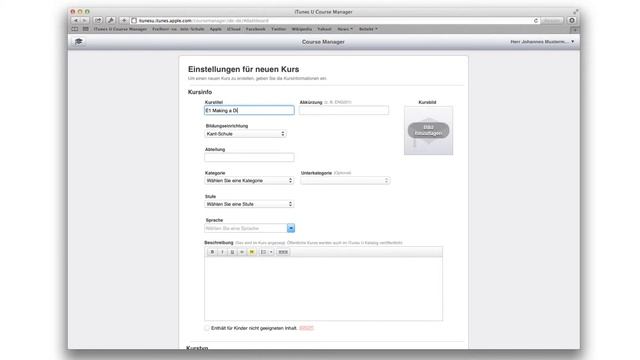Go back with the Safari back arrow
The width and height of the screenshot is (640, 360).
point(76,20)
